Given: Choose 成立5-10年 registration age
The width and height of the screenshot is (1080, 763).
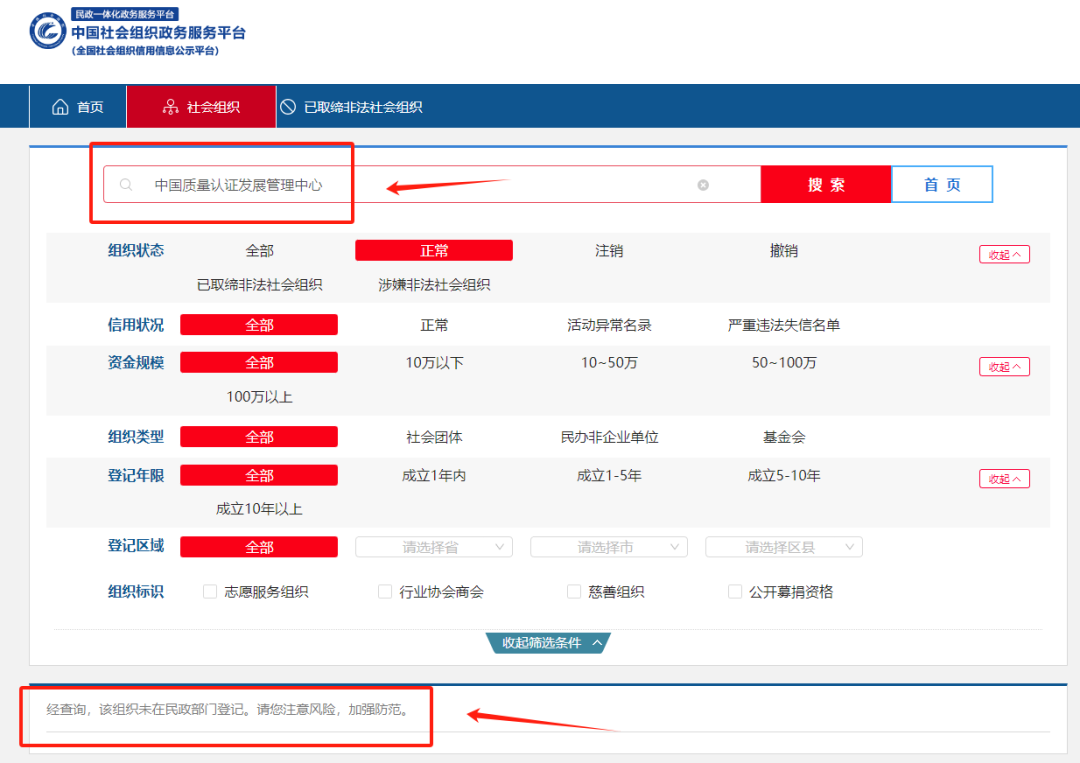Looking at the screenshot, I should tap(784, 476).
